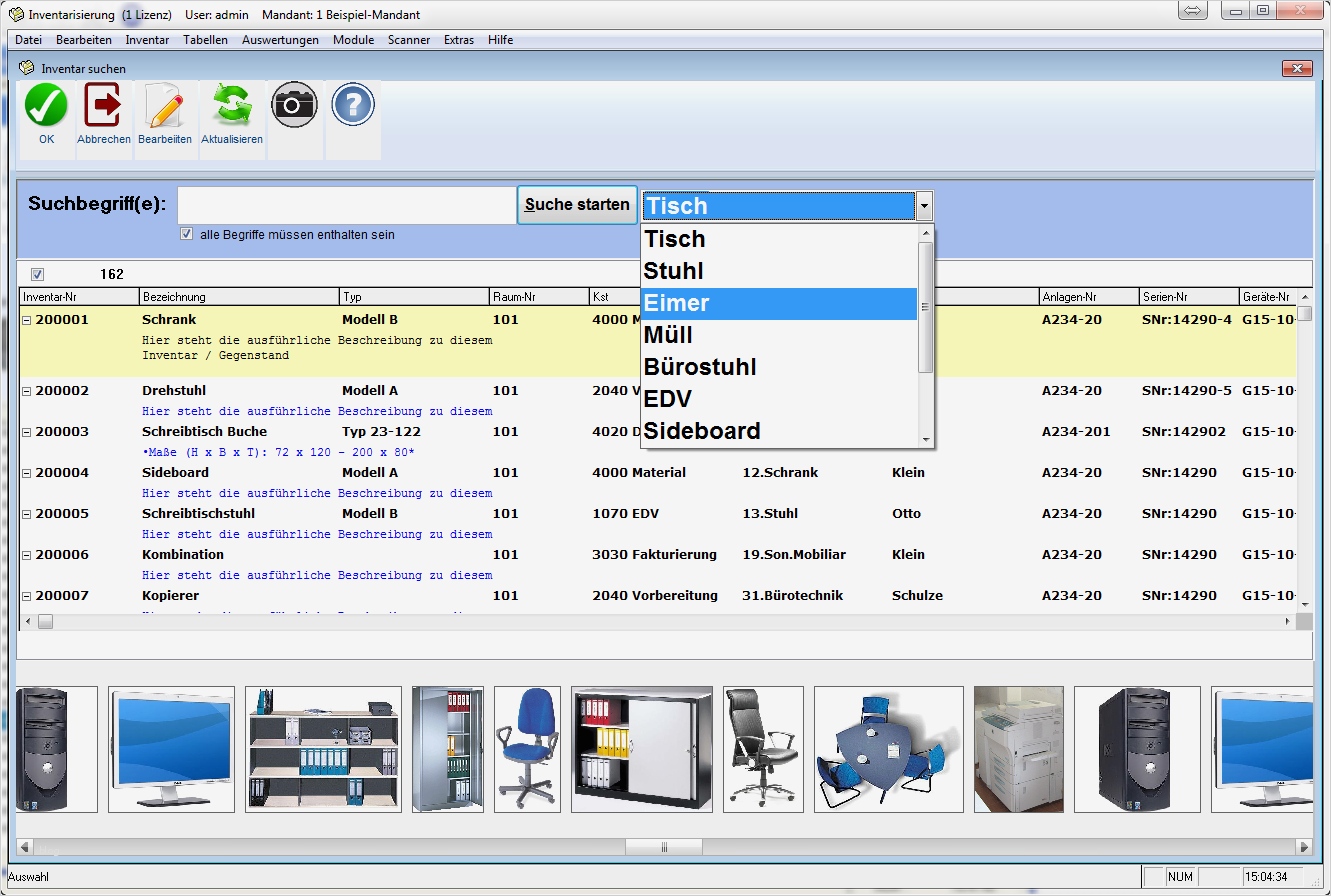Click the 'Suche starten' button
1331x896 pixels.
tap(577, 204)
